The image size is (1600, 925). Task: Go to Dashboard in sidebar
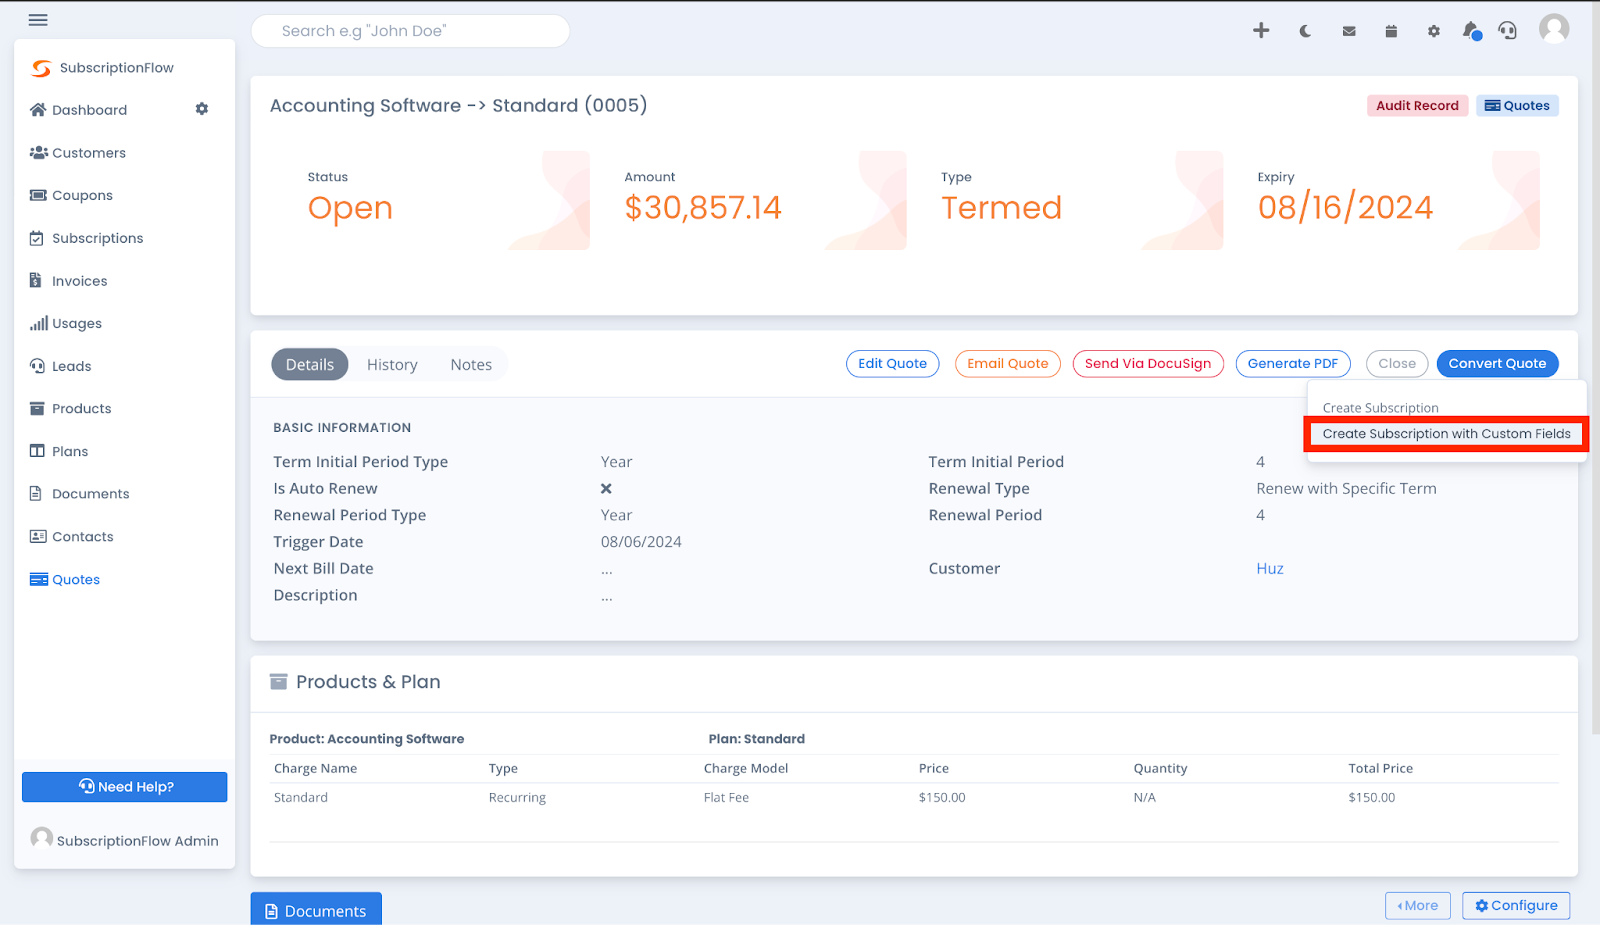point(79,110)
